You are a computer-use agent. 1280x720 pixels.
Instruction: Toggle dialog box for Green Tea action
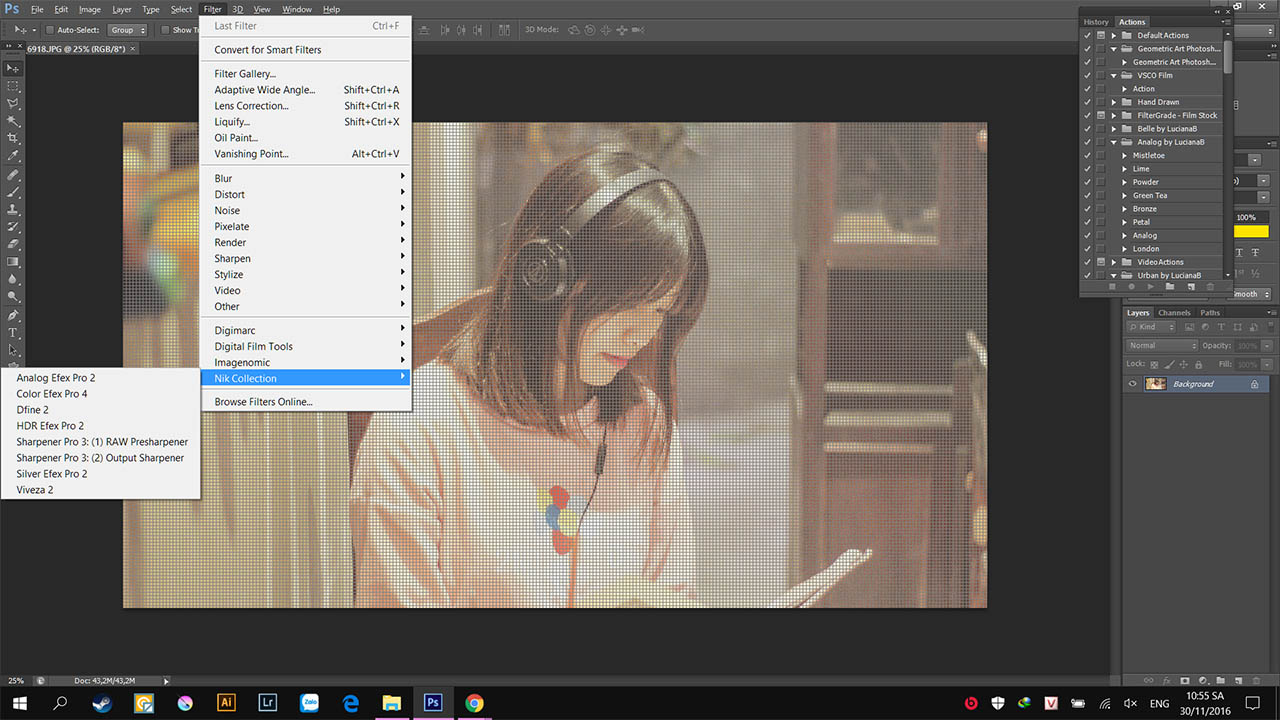tap(1101, 195)
